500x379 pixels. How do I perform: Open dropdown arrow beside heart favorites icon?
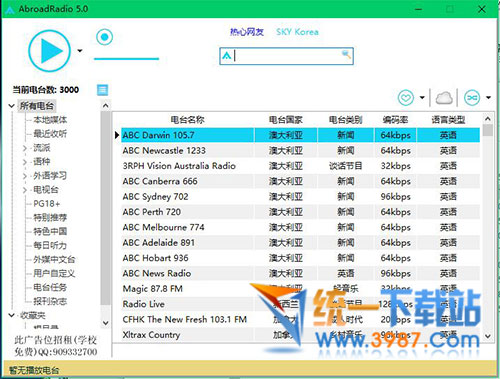[x=422, y=98]
